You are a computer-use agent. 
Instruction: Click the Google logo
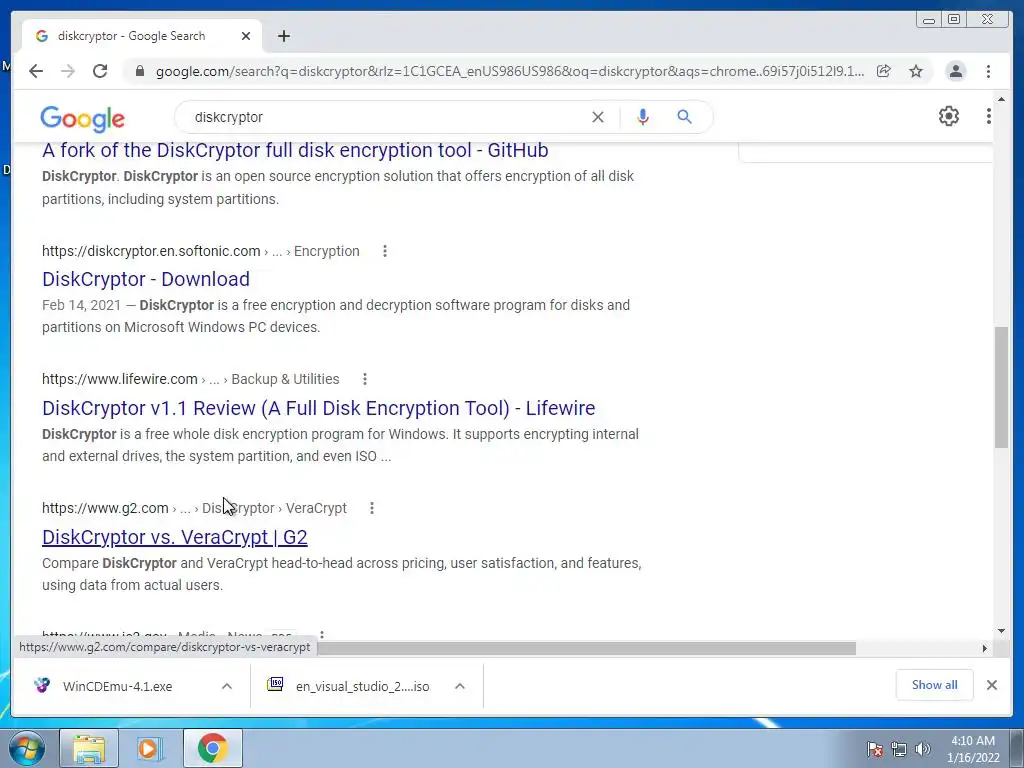click(82, 118)
